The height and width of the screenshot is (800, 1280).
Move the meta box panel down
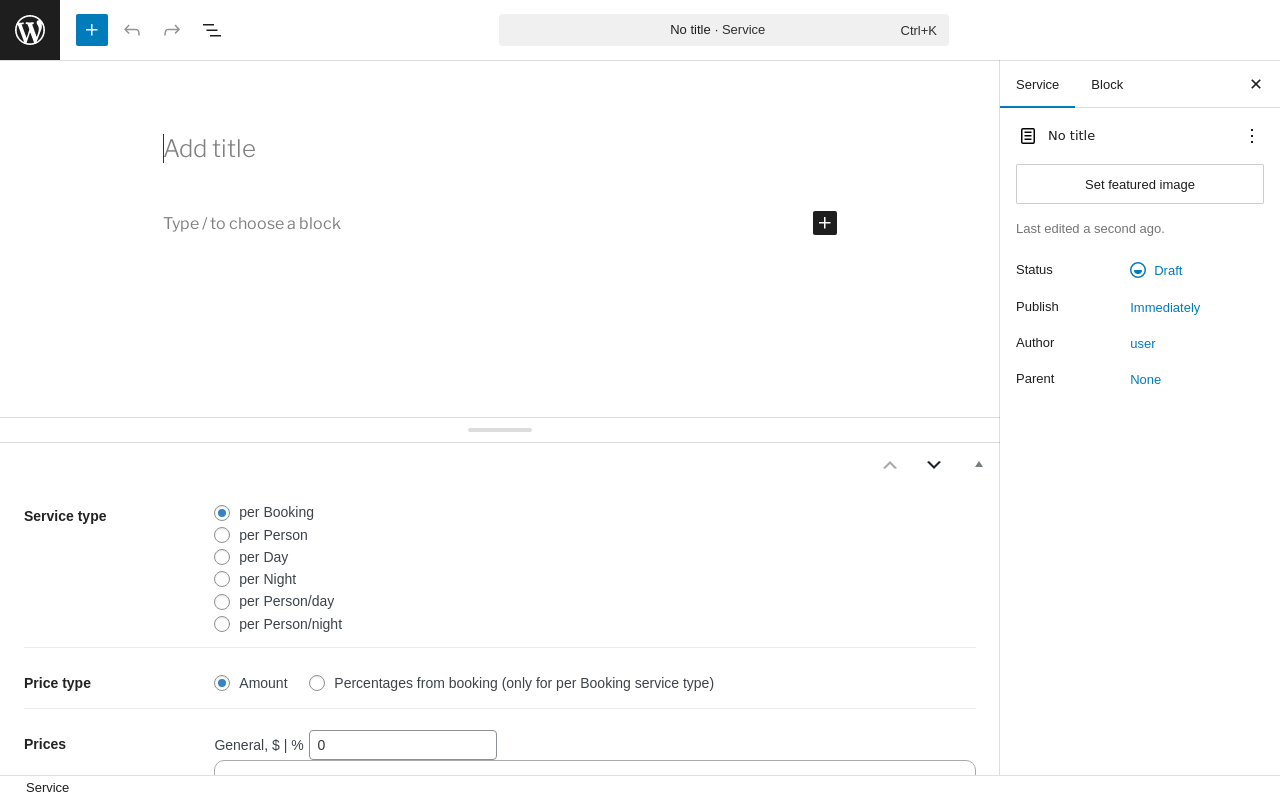click(934, 465)
